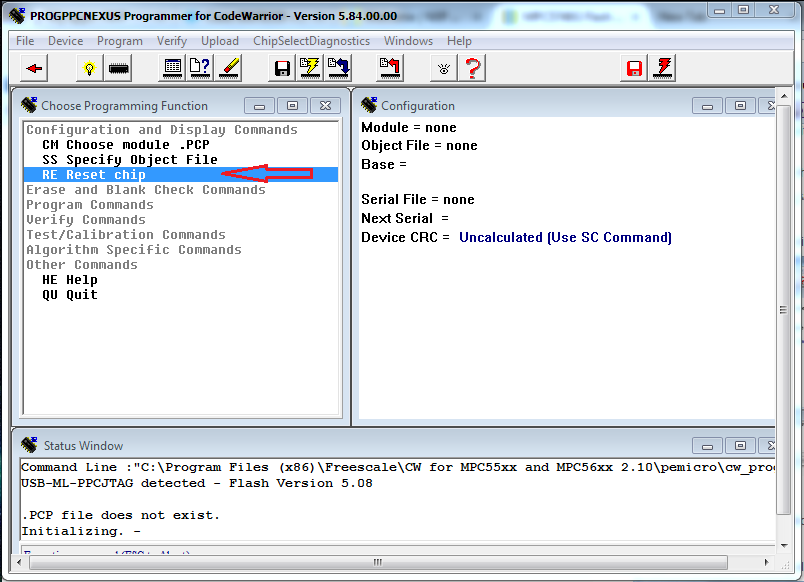Click the yellow lightning program icon
This screenshot has width=804, height=582.
pos(310,68)
